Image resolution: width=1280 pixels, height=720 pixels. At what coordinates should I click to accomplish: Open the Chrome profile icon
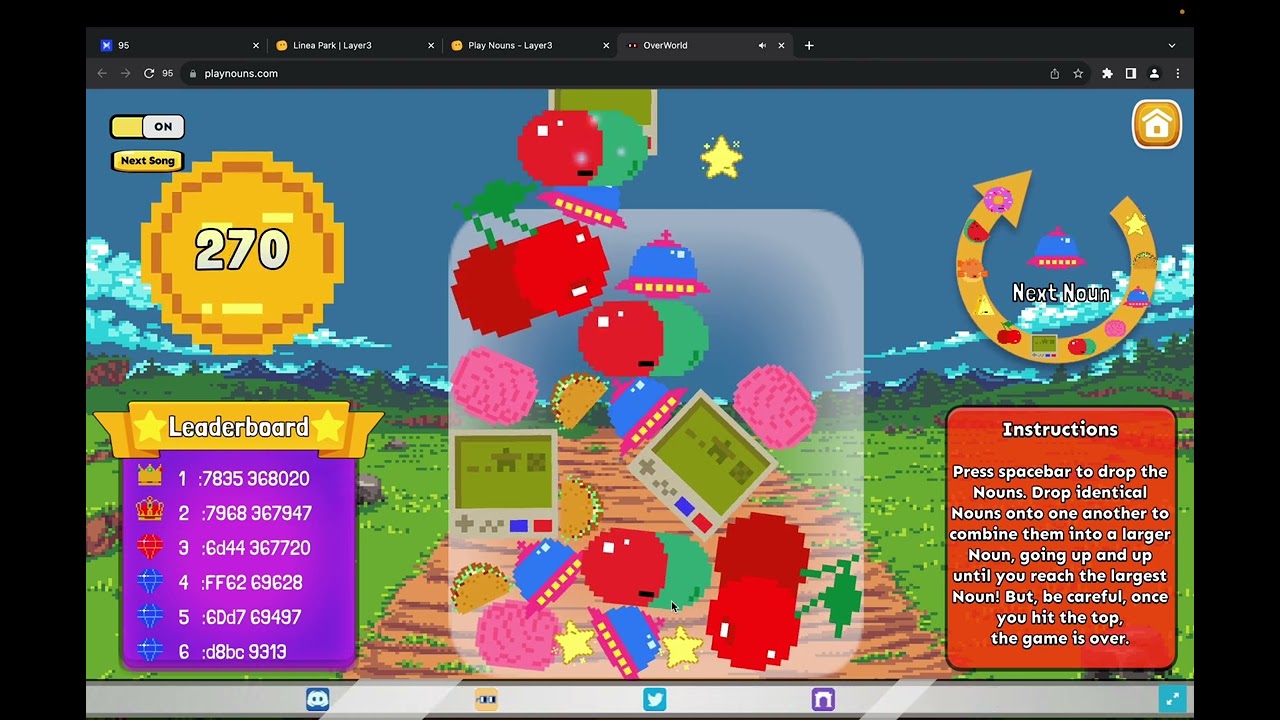pyautogui.click(x=1154, y=73)
